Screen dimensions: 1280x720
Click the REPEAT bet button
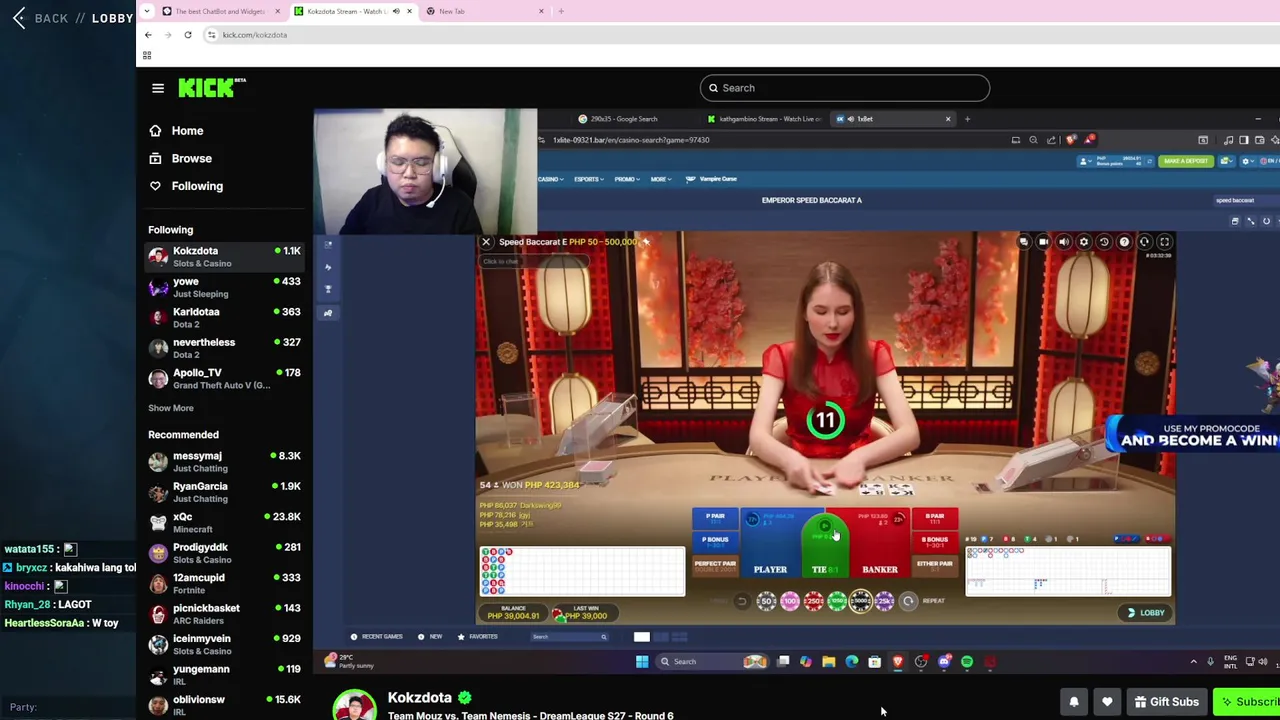tap(908, 601)
